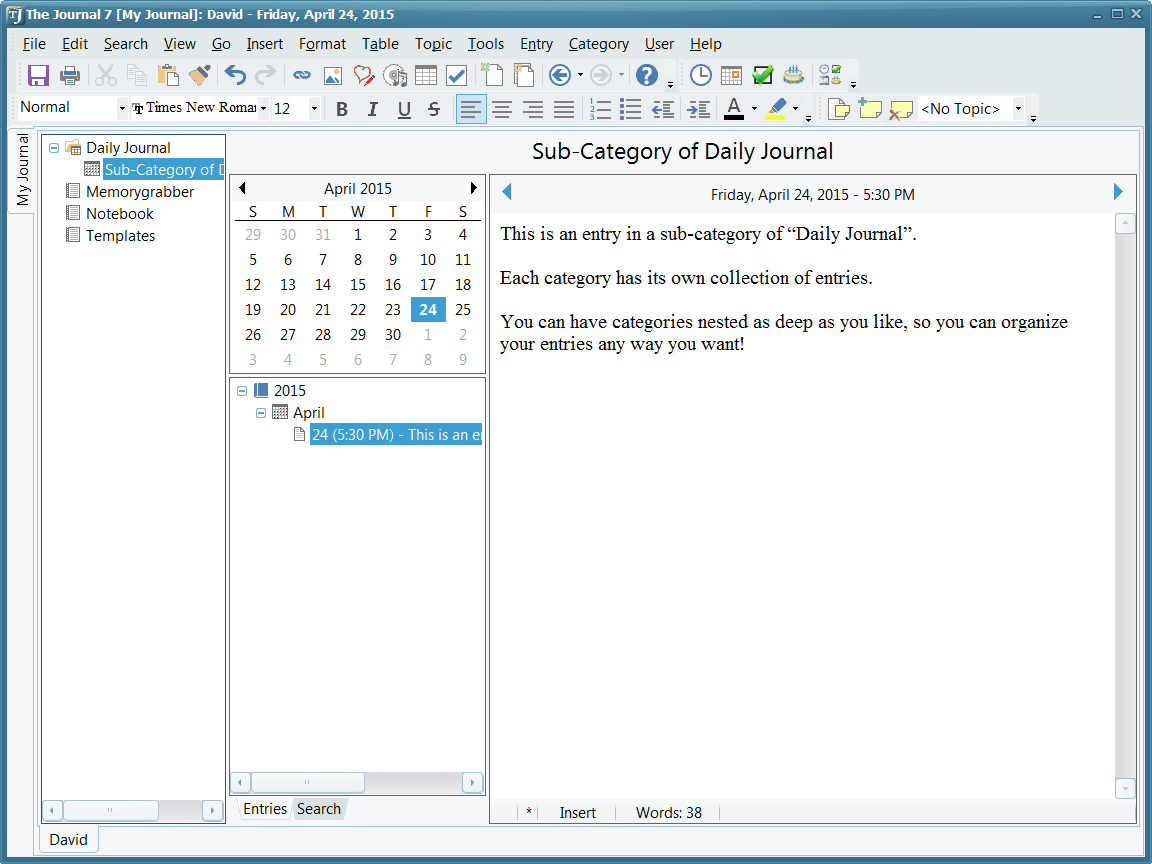
Task: Open the Category menu
Action: pyautogui.click(x=598, y=44)
